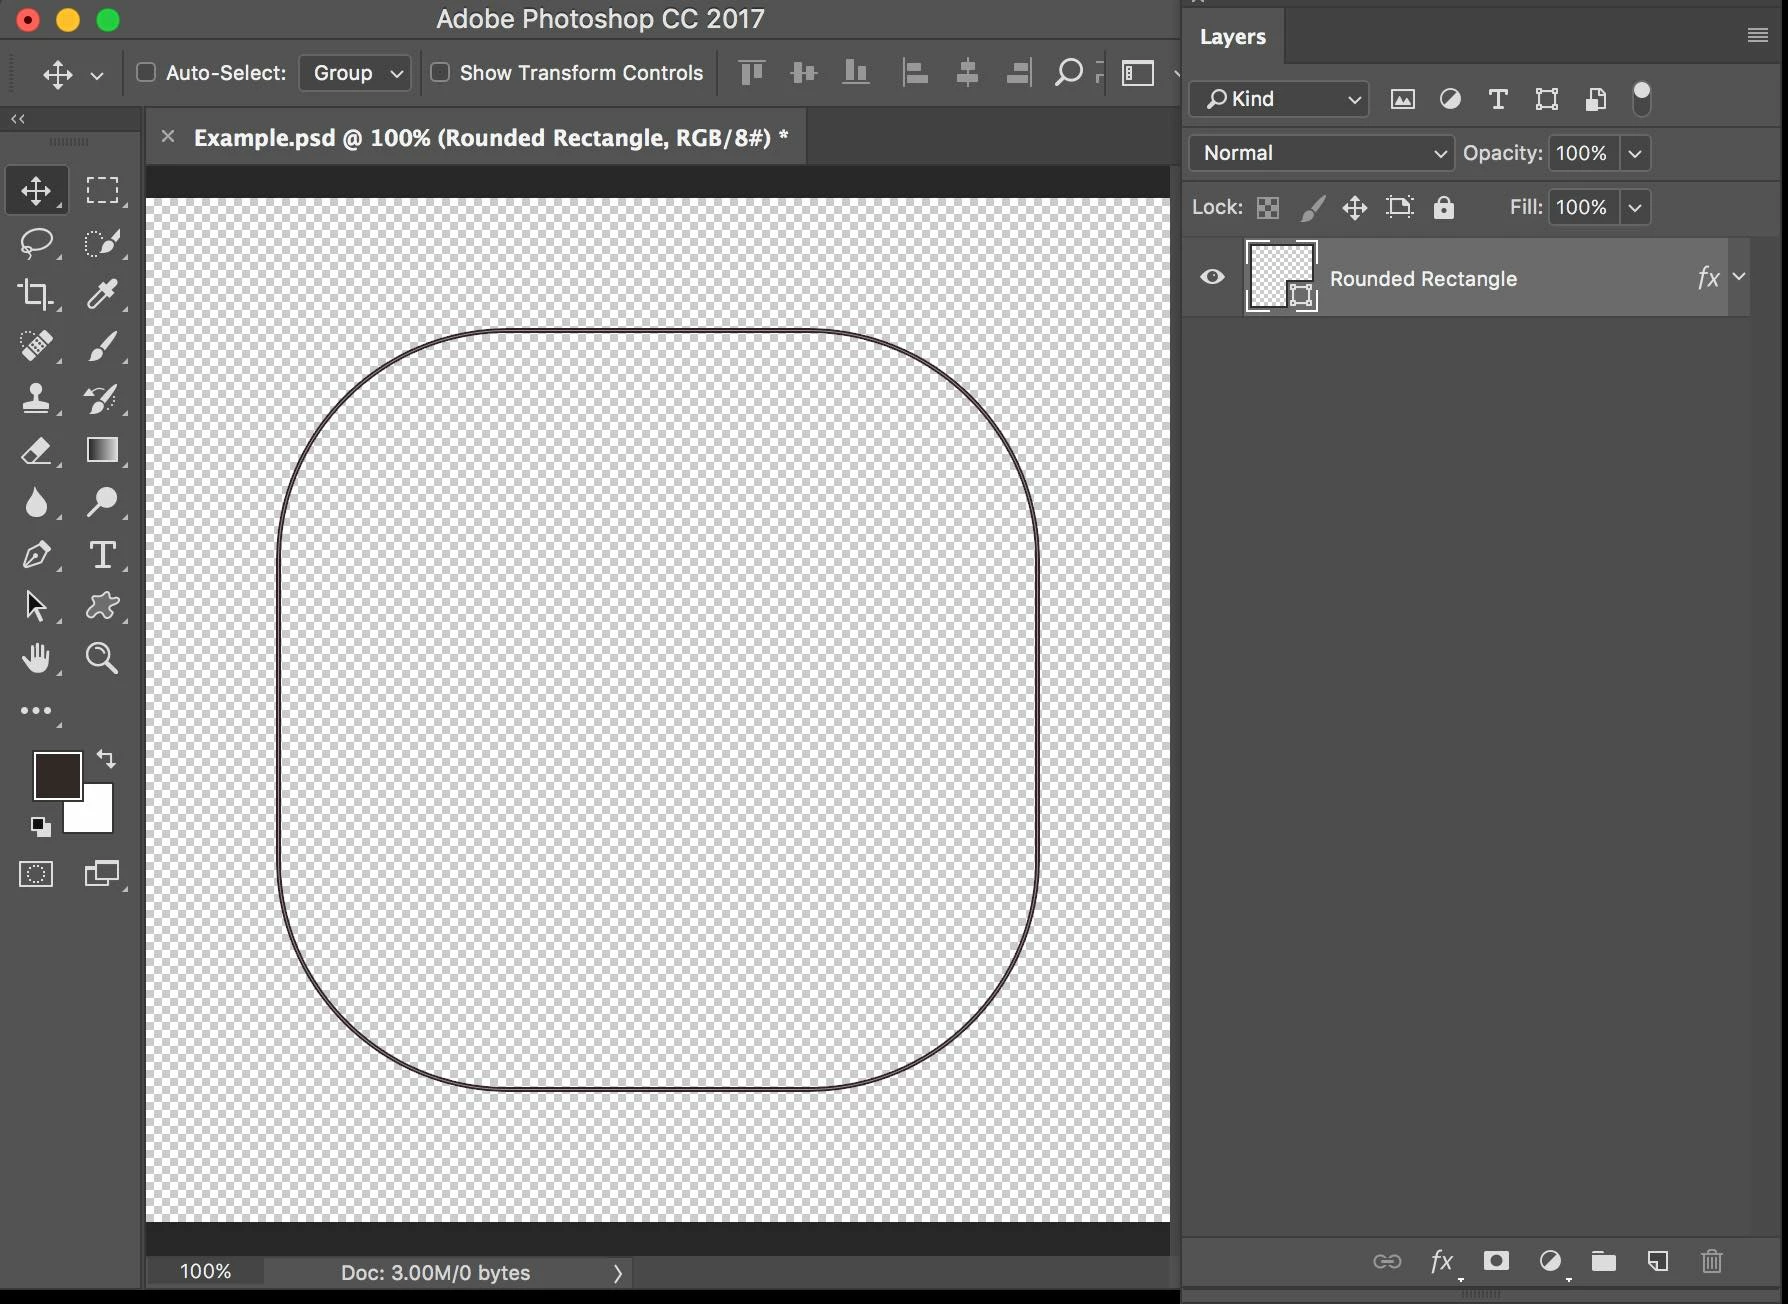The height and width of the screenshot is (1304, 1788).
Task: Open the Kind filter dropdown
Action: click(x=1280, y=99)
